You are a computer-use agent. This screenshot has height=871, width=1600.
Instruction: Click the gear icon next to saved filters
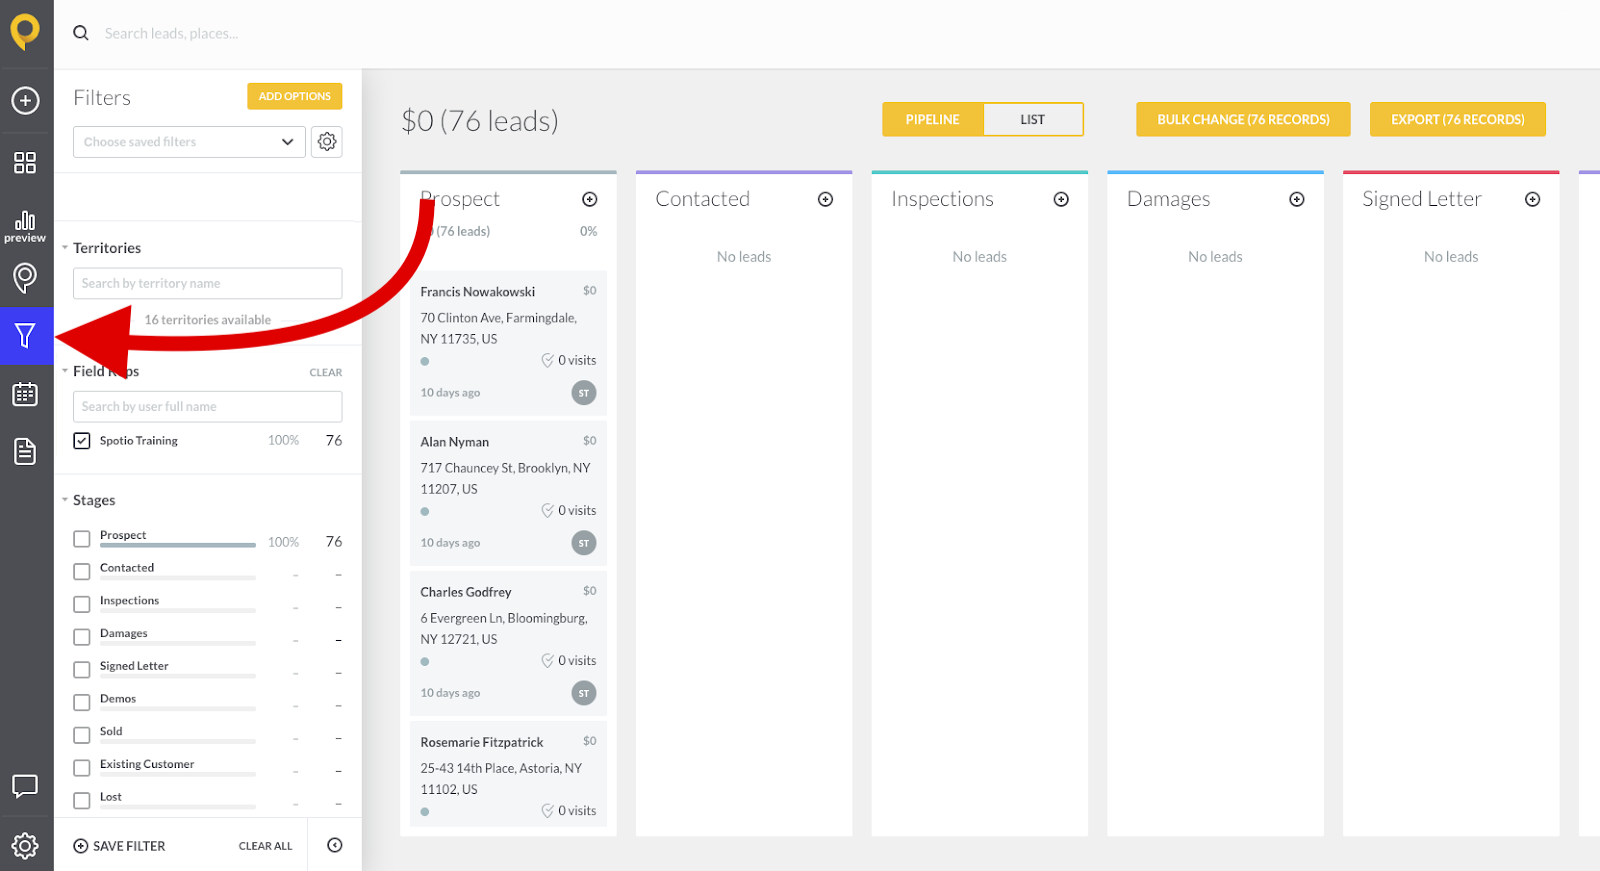click(x=327, y=142)
